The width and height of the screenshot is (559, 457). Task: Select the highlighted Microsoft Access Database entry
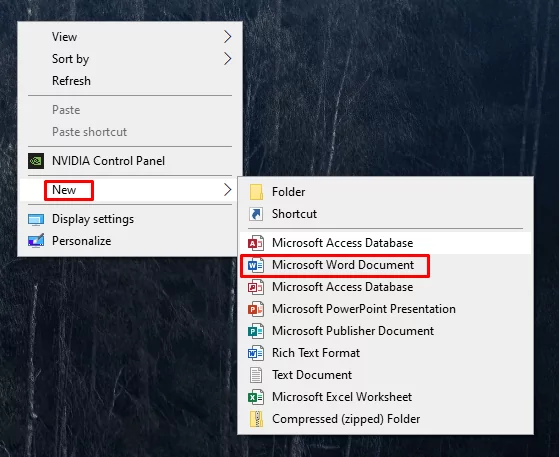pos(385,243)
